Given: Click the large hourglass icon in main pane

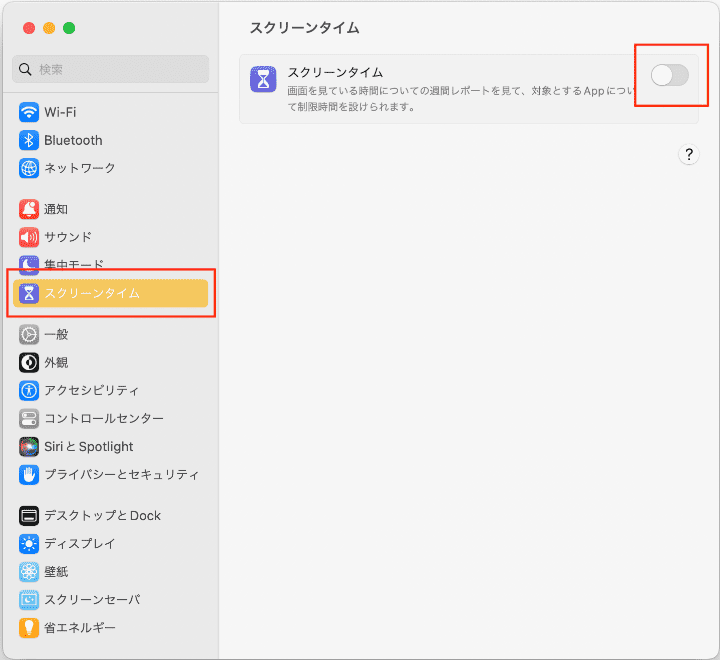Looking at the screenshot, I should click(263, 79).
